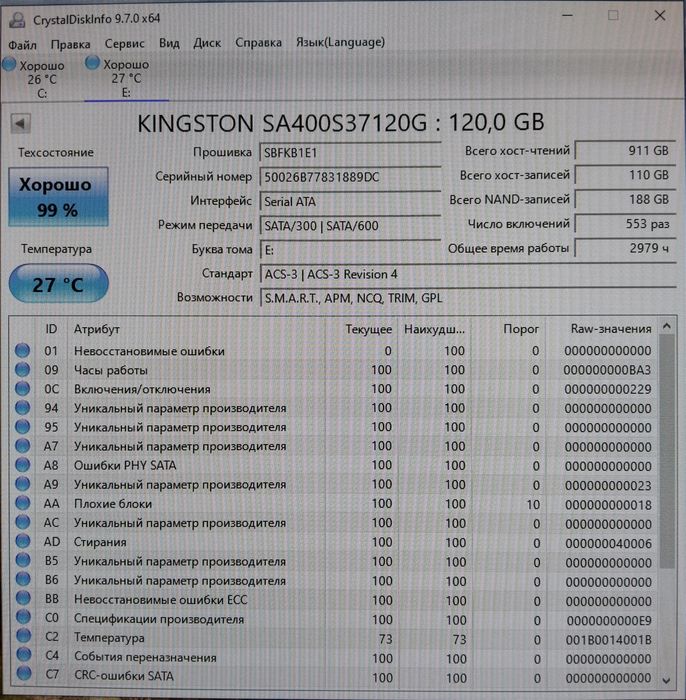This screenshot has width=686, height=700.
Task: Click the 2979 ч power-on hours value
Action: 625,248
